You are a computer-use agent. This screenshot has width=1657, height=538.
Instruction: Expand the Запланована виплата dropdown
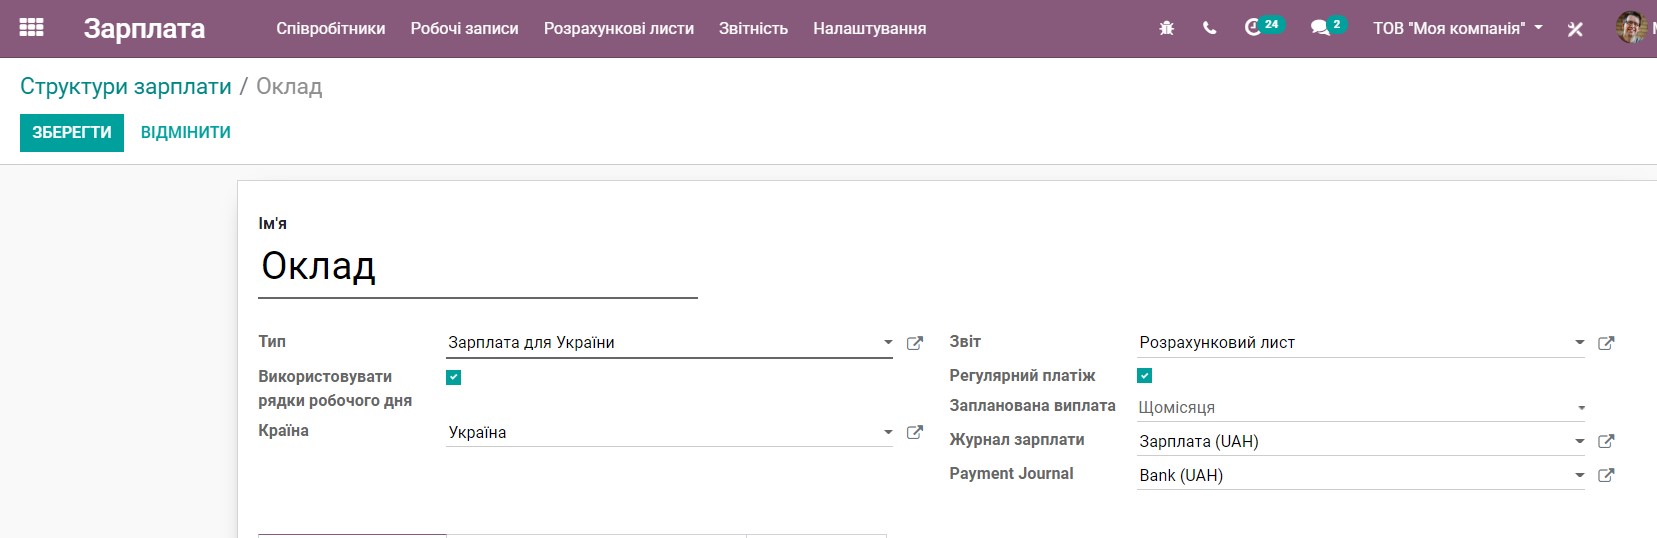tap(1362, 407)
